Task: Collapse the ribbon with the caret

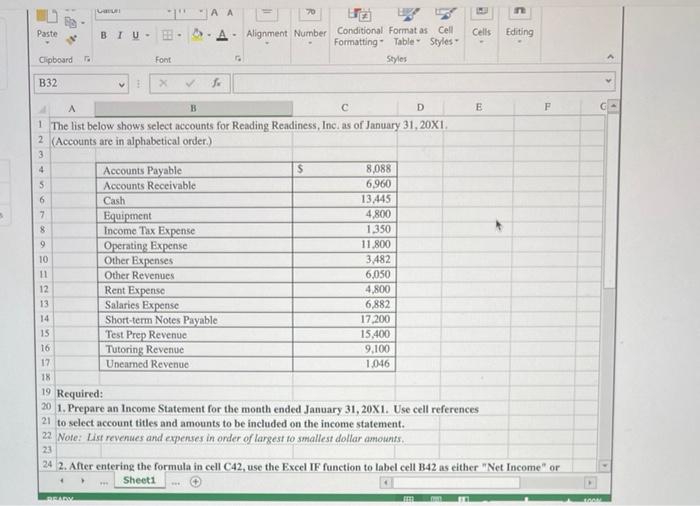Action: tap(610, 57)
